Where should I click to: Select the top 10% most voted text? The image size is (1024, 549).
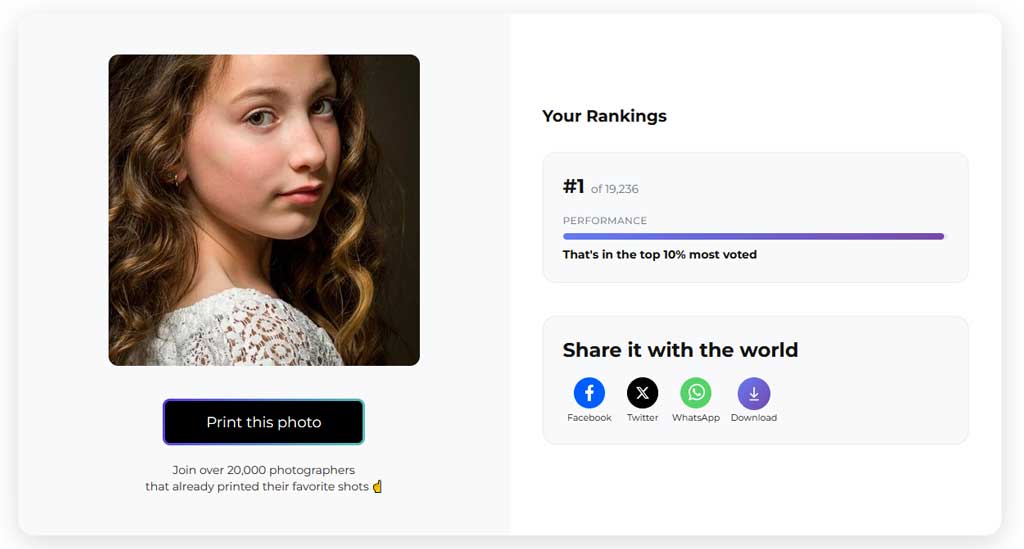pos(660,255)
